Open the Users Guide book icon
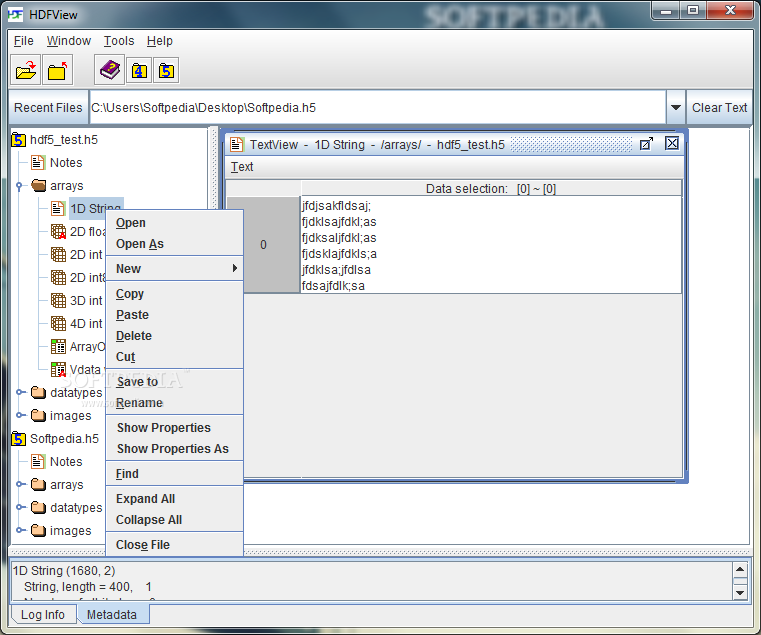 click(110, 70)
